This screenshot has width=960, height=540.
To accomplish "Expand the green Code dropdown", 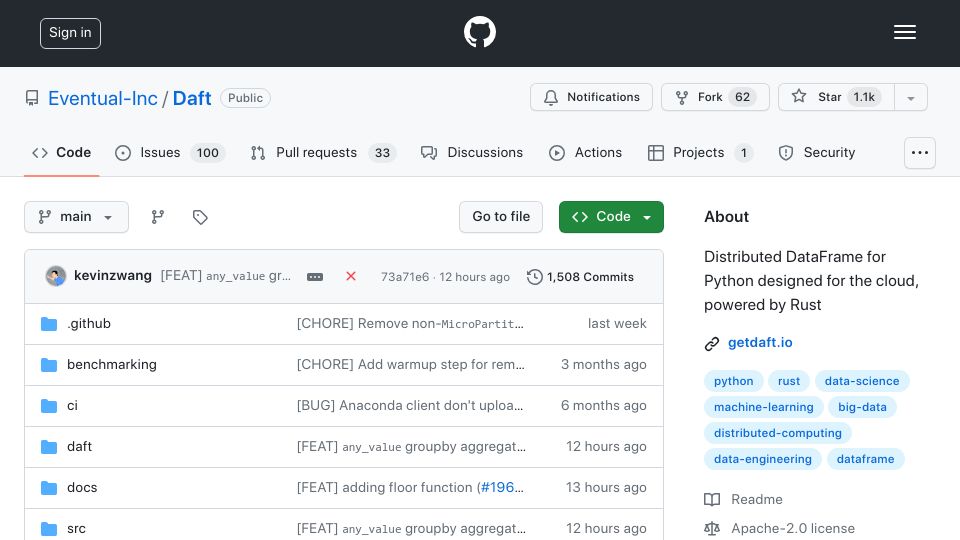I will tap(611, 217).
